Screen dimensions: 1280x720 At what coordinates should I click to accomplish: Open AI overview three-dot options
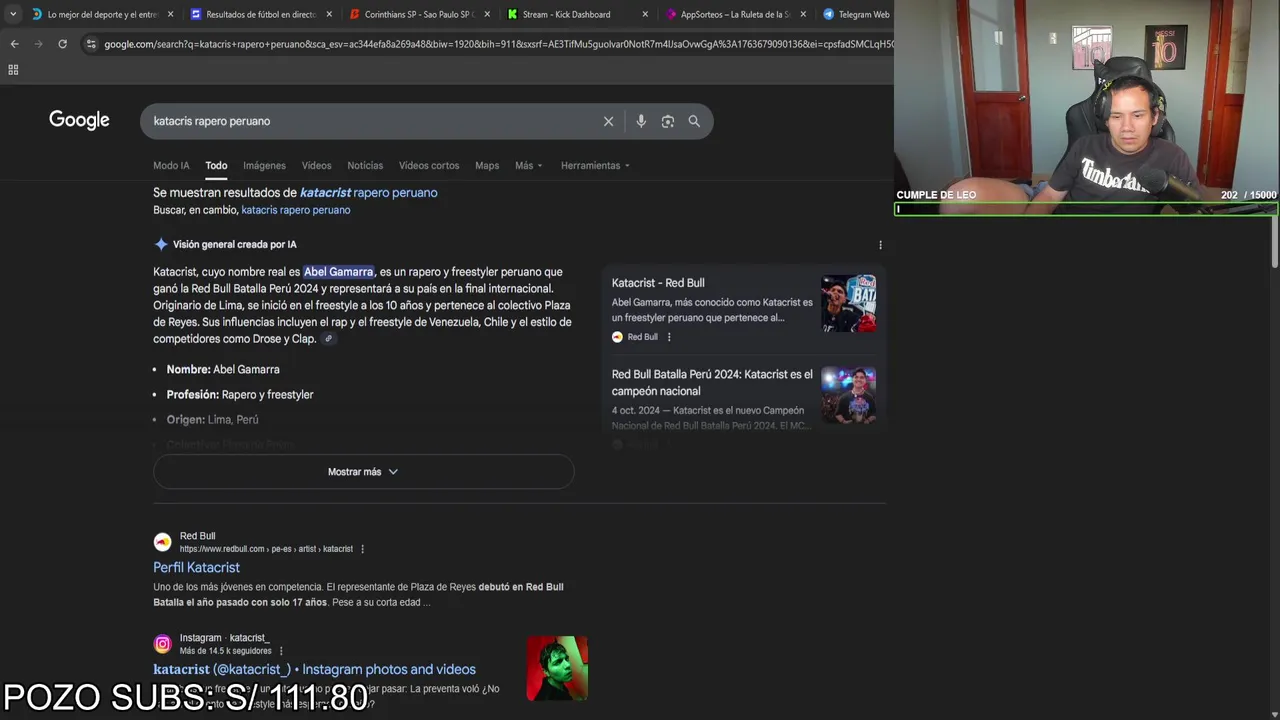(880, 245)
